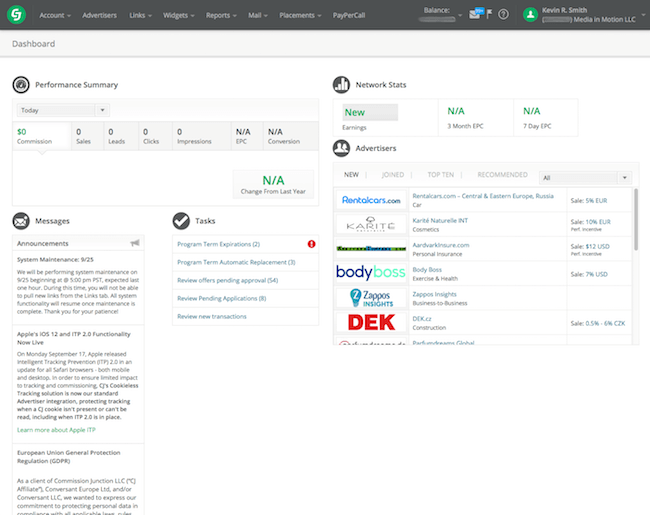Switch to the Top Ten advertisers tab
The height and width of the screenshot is (515, 650).
pos(440,175)
